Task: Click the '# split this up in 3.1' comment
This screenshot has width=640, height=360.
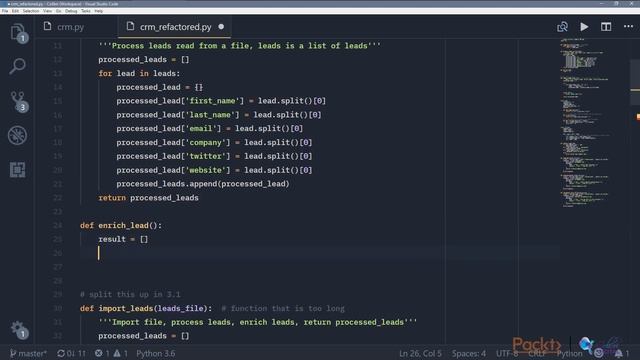Action: (130, 294)
